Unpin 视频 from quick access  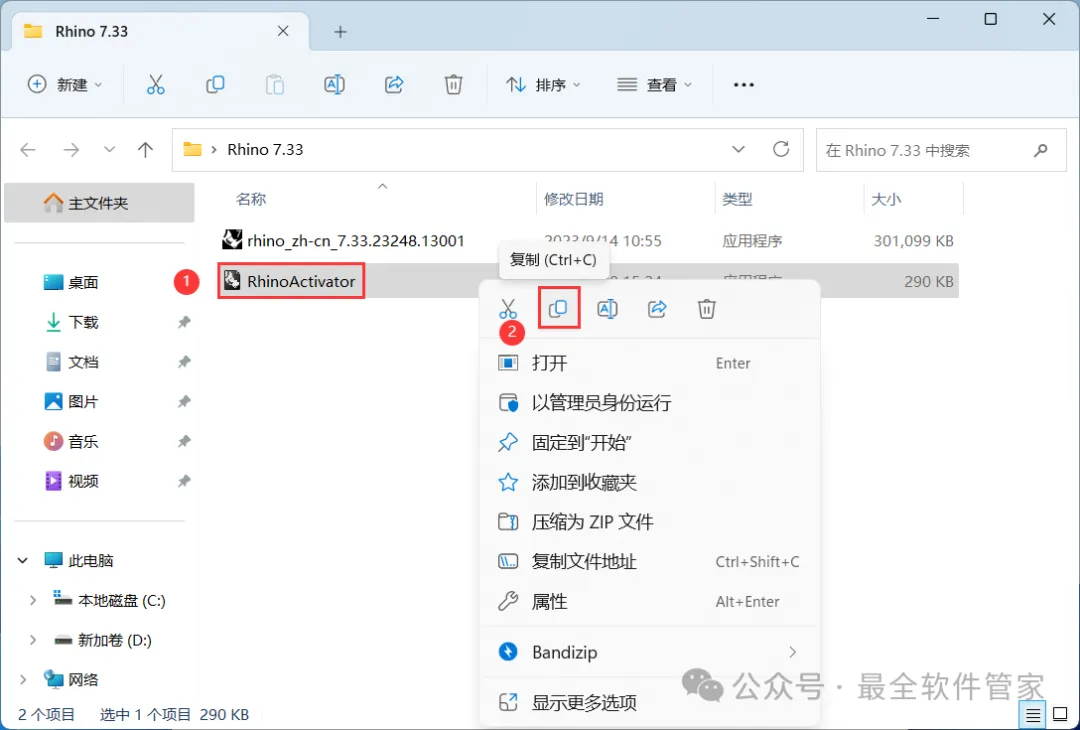pos(184,481)
